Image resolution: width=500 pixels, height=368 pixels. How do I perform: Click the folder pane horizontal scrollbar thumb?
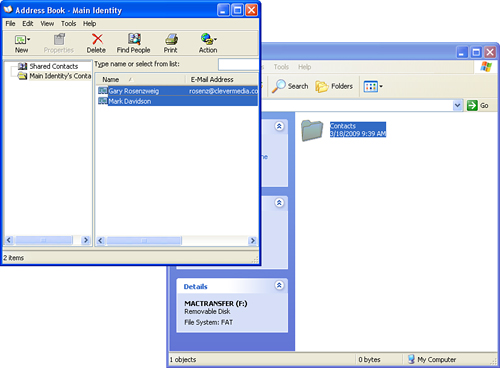point(44,240)
